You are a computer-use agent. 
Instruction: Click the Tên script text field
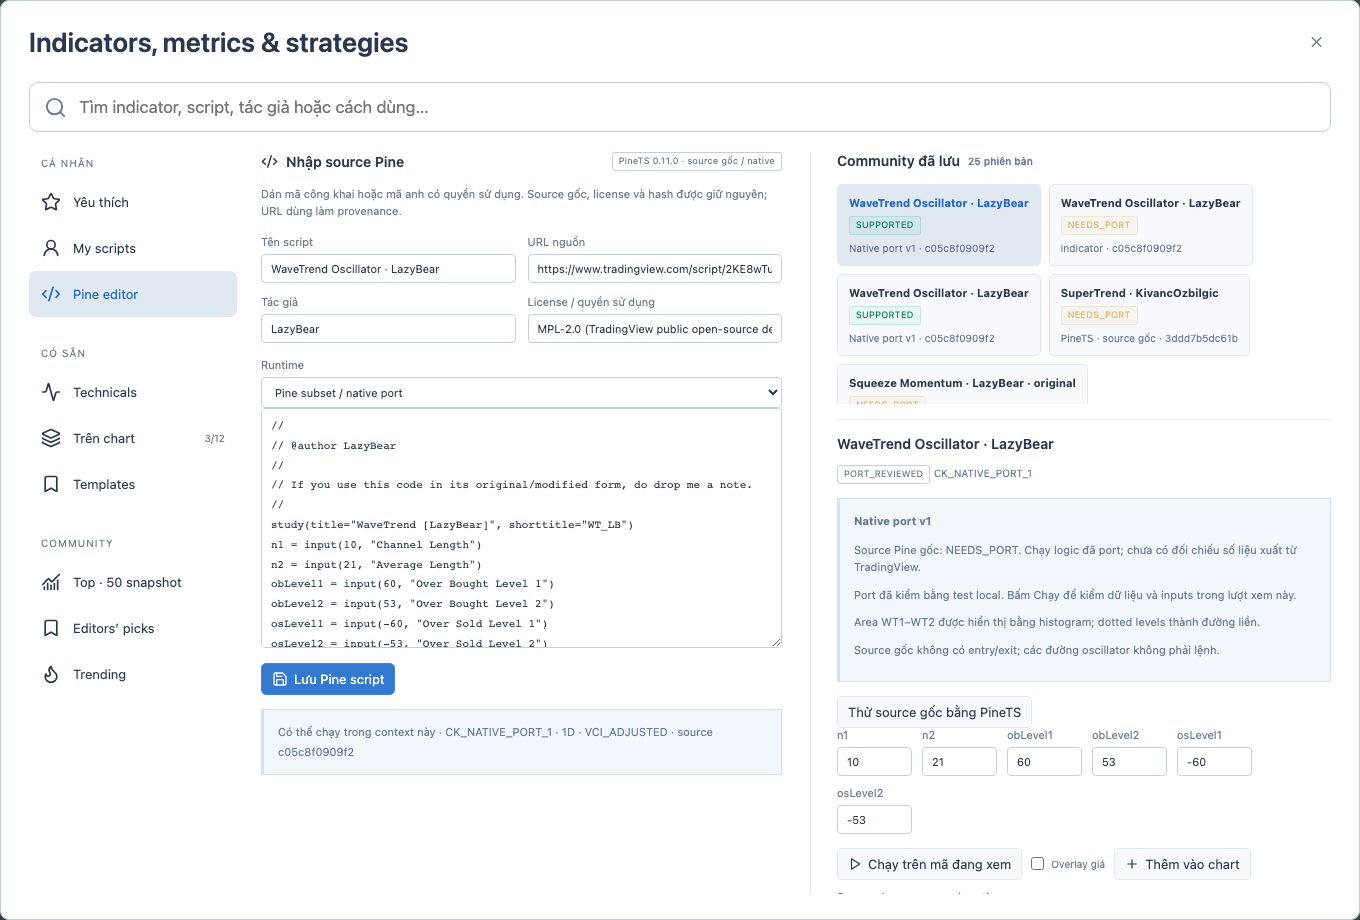(388, 269)
